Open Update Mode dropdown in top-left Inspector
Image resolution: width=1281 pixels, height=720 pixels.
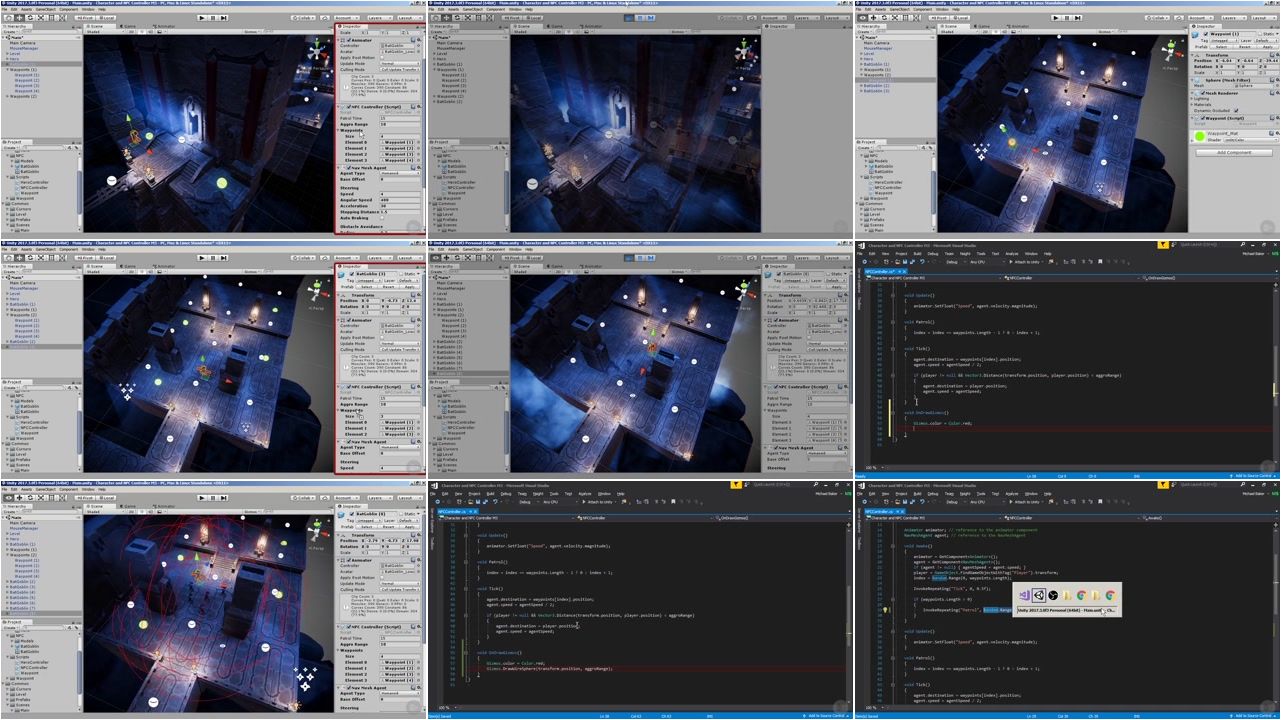point(400,63)
